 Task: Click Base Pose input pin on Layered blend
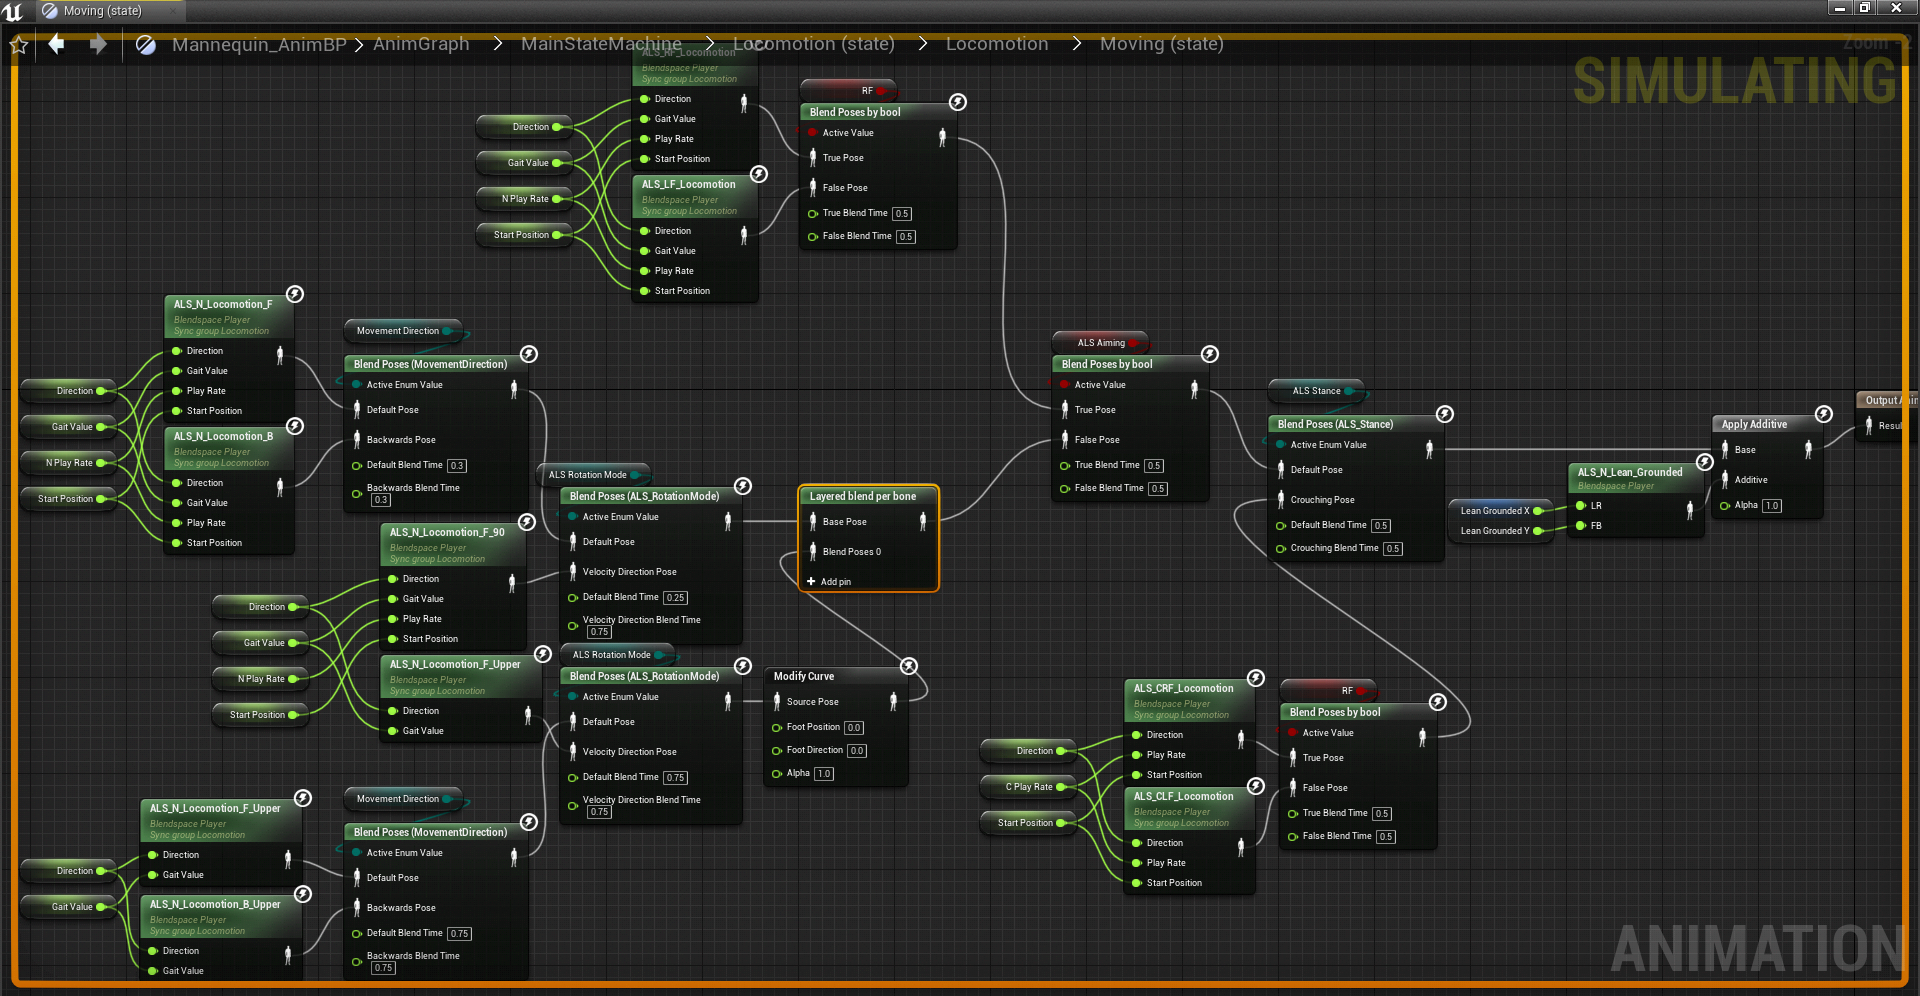coord(811,521)
